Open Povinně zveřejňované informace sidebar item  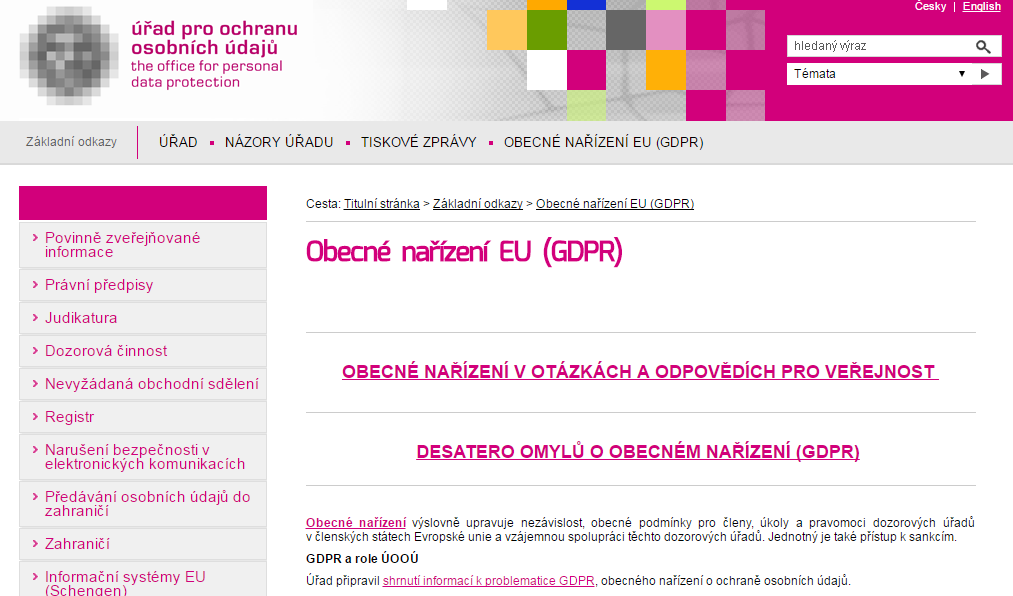[143, 245]
